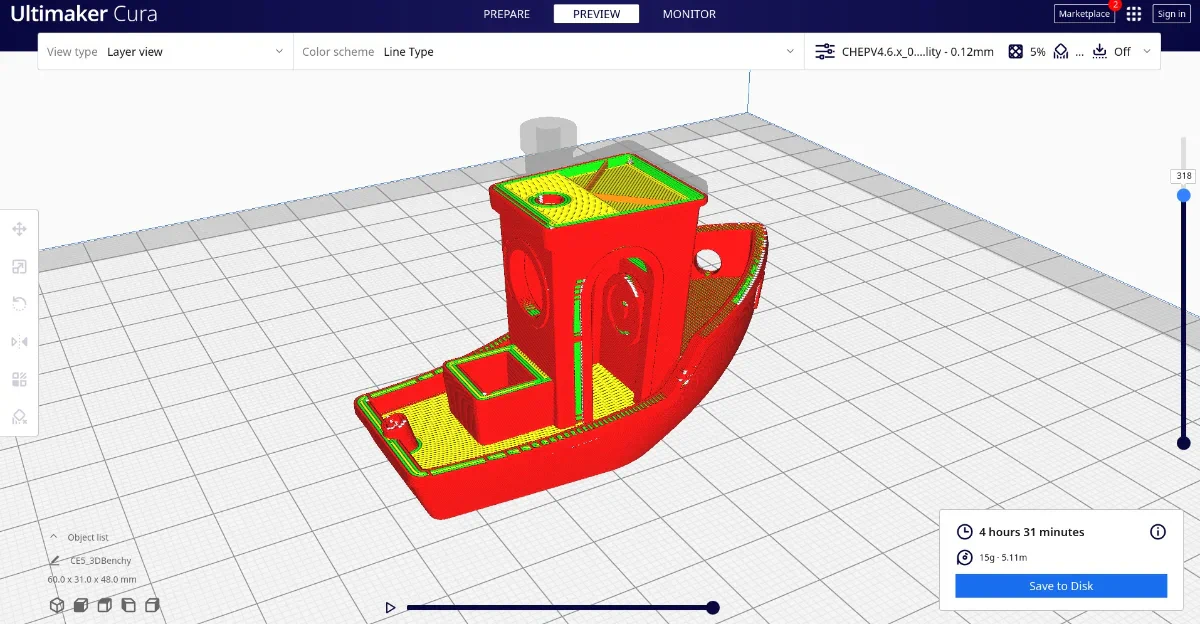This screenshot has width=1200, height=624.
Task: Switch camera to left side view cube
Action: tap(129, 605)
